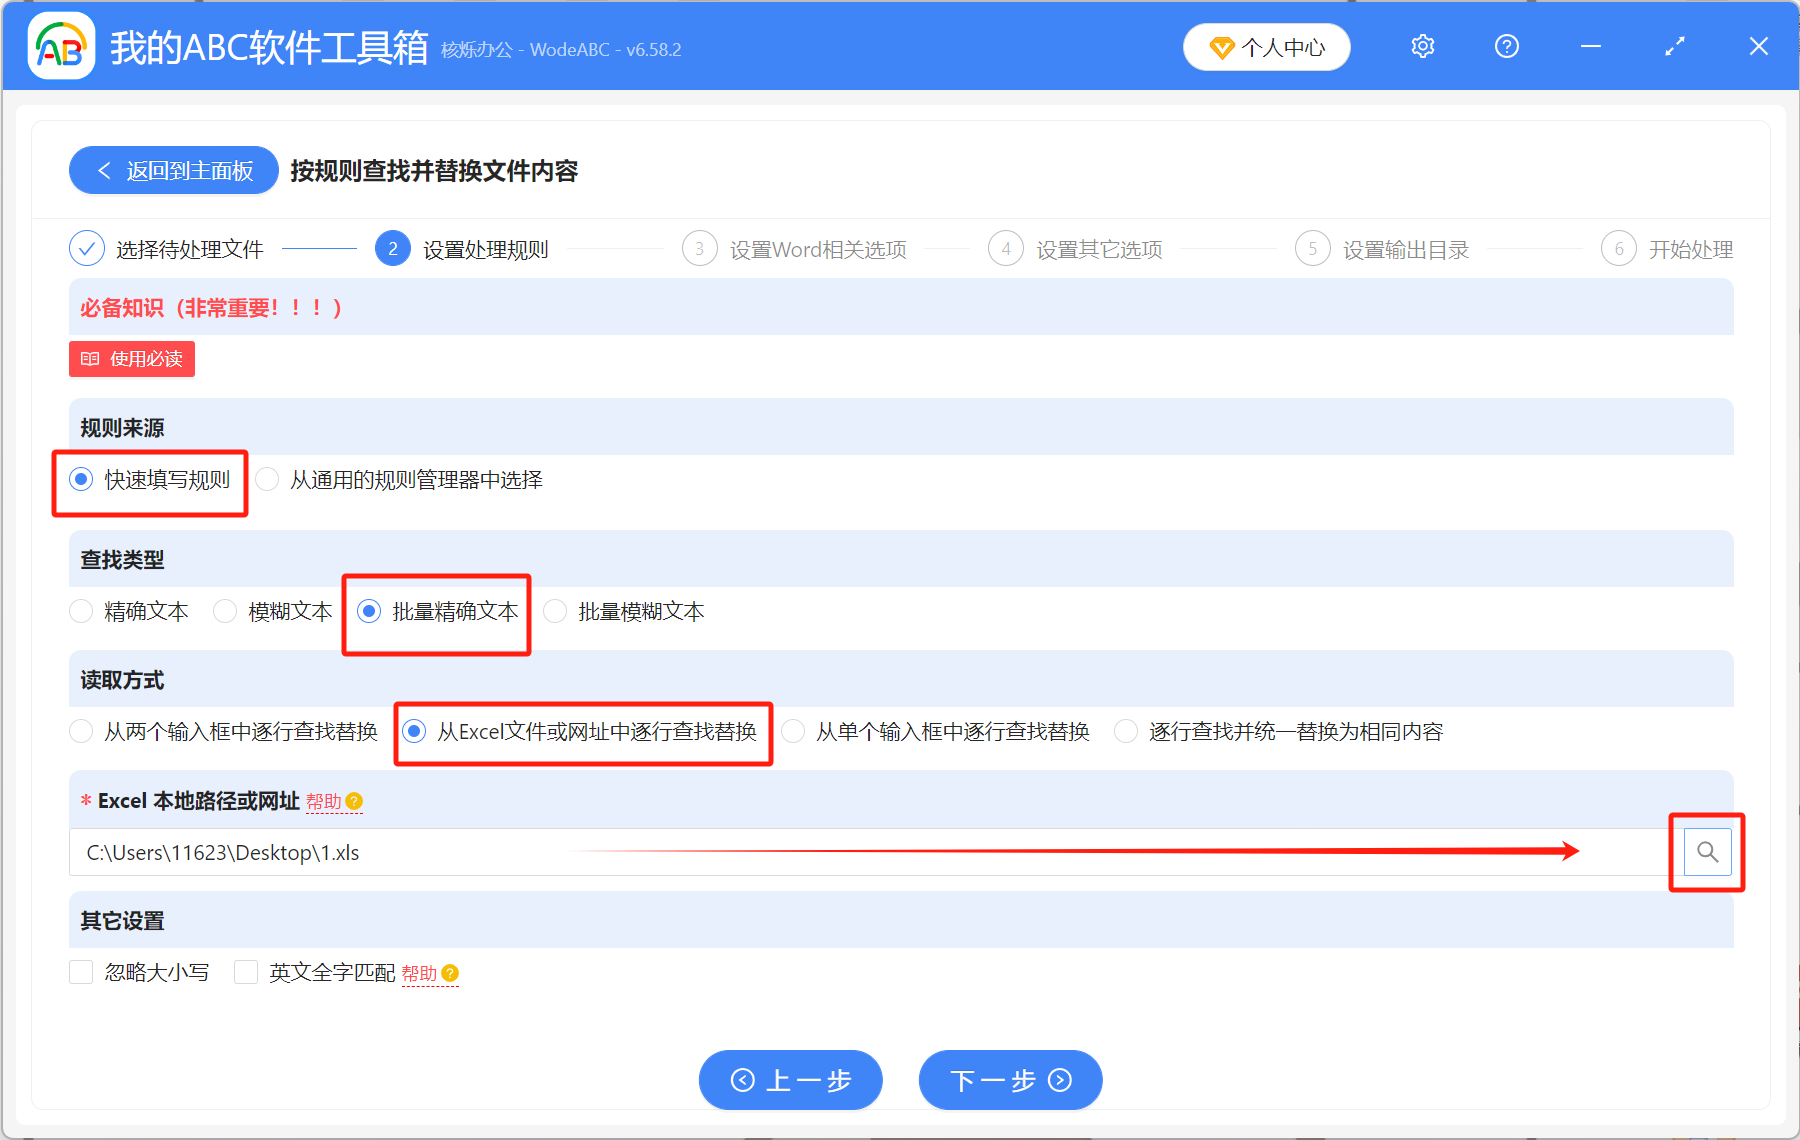This screenshot has height=1140, width=1800.
Task: Click the book icon on the 使用必读 button
Action: (x=90, y=359)
